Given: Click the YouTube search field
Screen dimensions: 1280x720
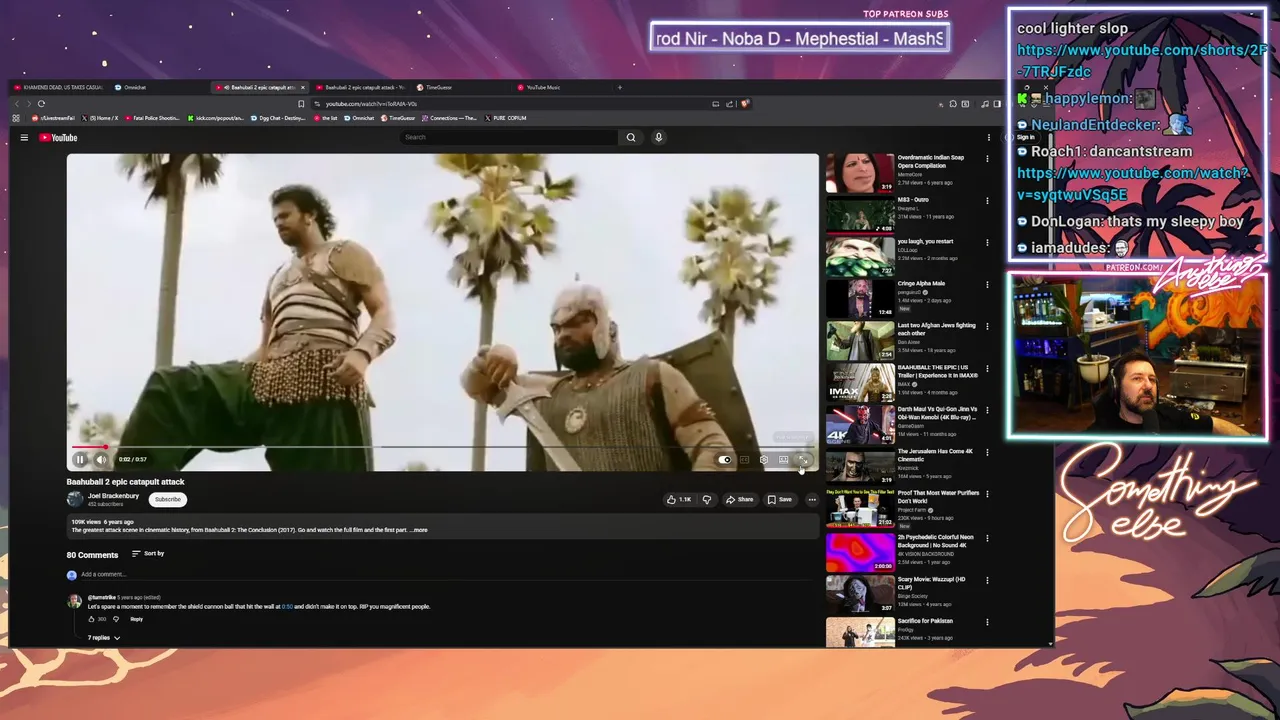Looking at the screenshot, I should click(508, 137).
